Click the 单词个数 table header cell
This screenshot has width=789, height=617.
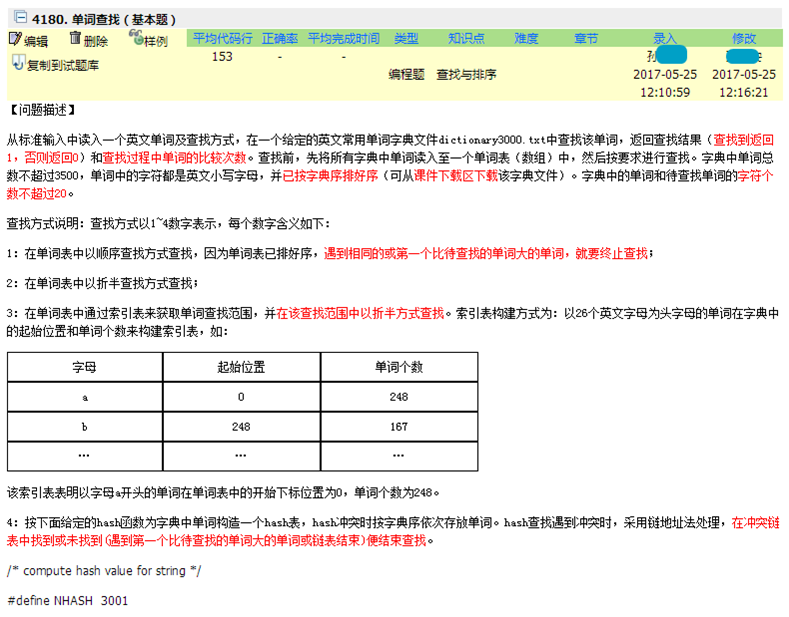tap(399, 367)
